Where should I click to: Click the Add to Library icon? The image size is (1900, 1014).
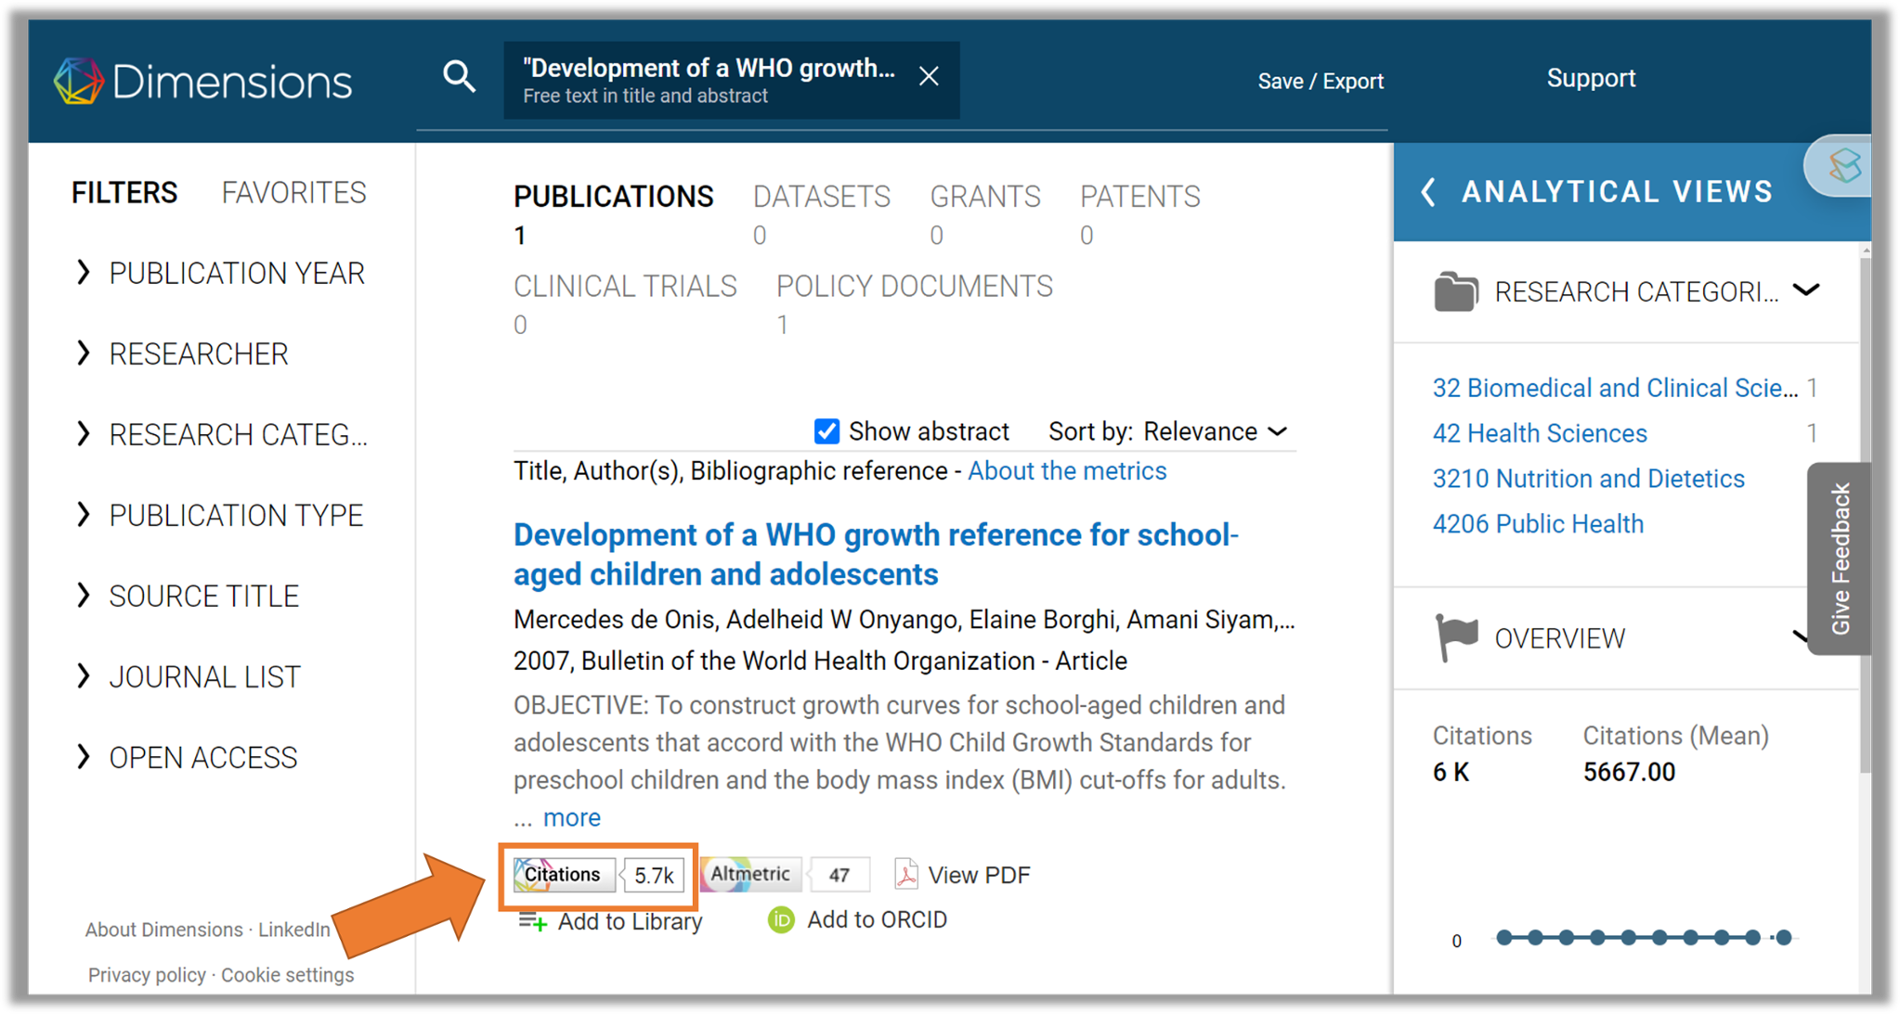coord(532,922)
